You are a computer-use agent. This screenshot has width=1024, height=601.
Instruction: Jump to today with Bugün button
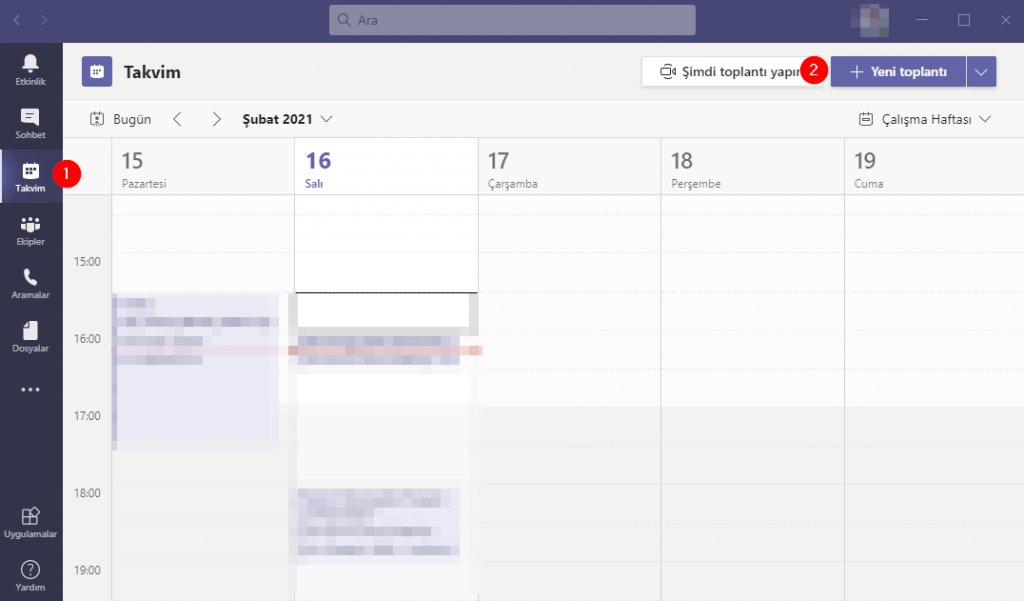(x=121, y=119)
